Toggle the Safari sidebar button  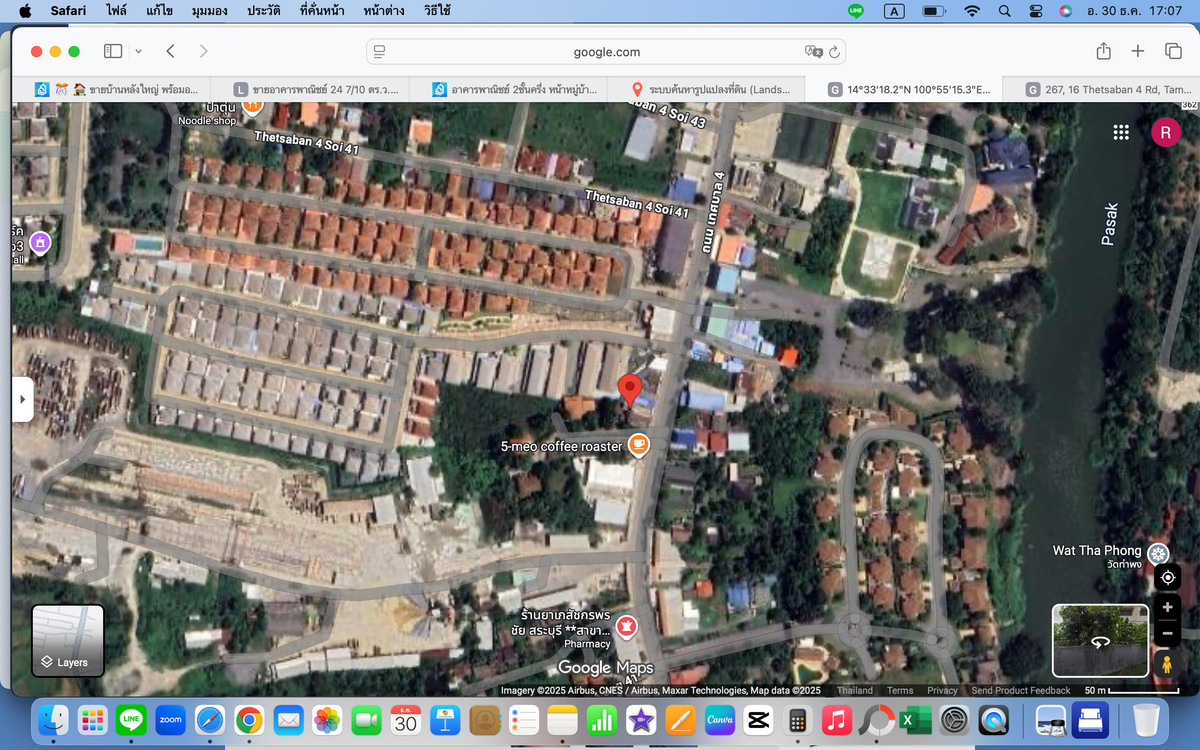[113, 51]
